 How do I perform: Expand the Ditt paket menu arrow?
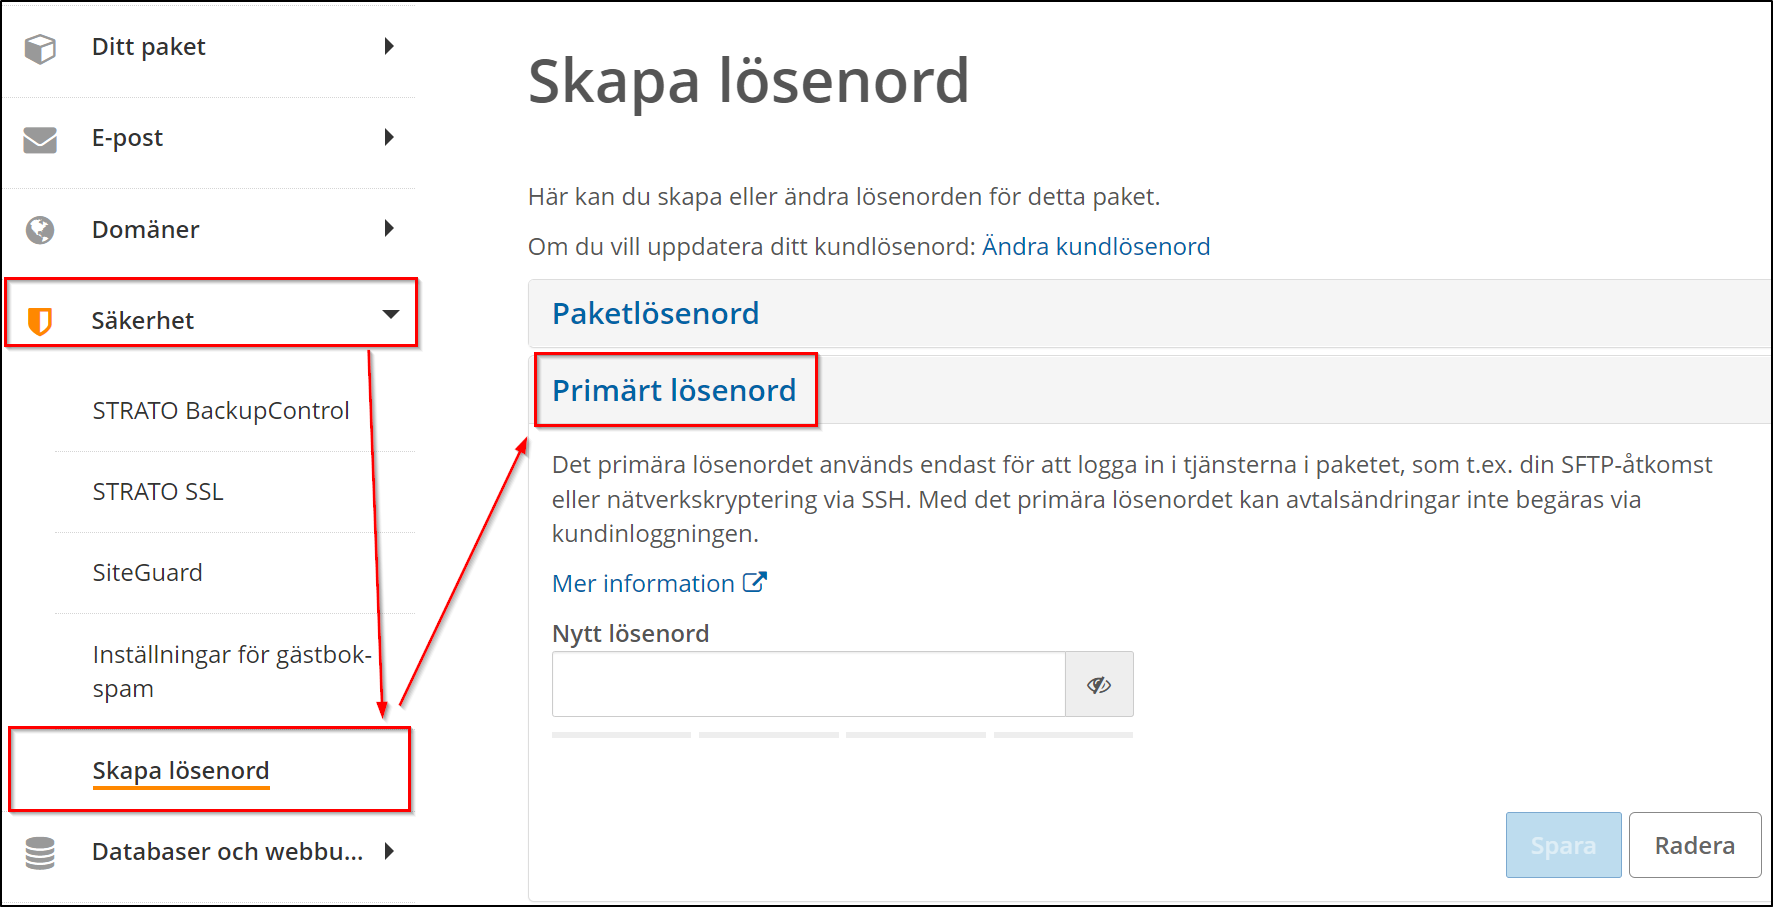[x=389, y=46]
